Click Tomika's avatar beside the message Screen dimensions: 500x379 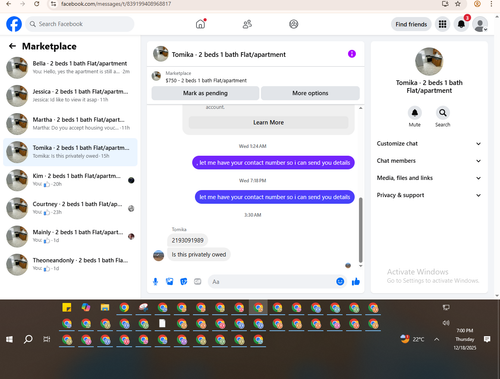pos(158,256)
